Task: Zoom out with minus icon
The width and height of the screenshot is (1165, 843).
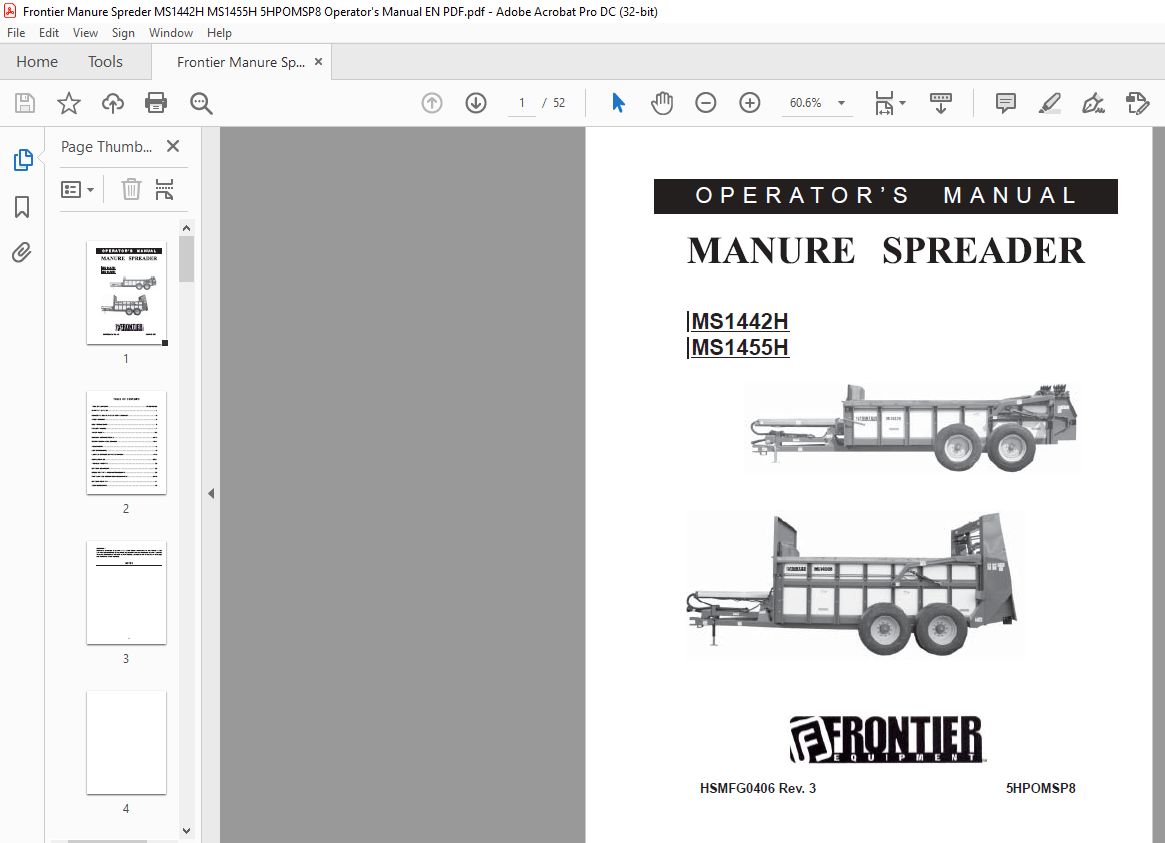Action: pos(705,102)
